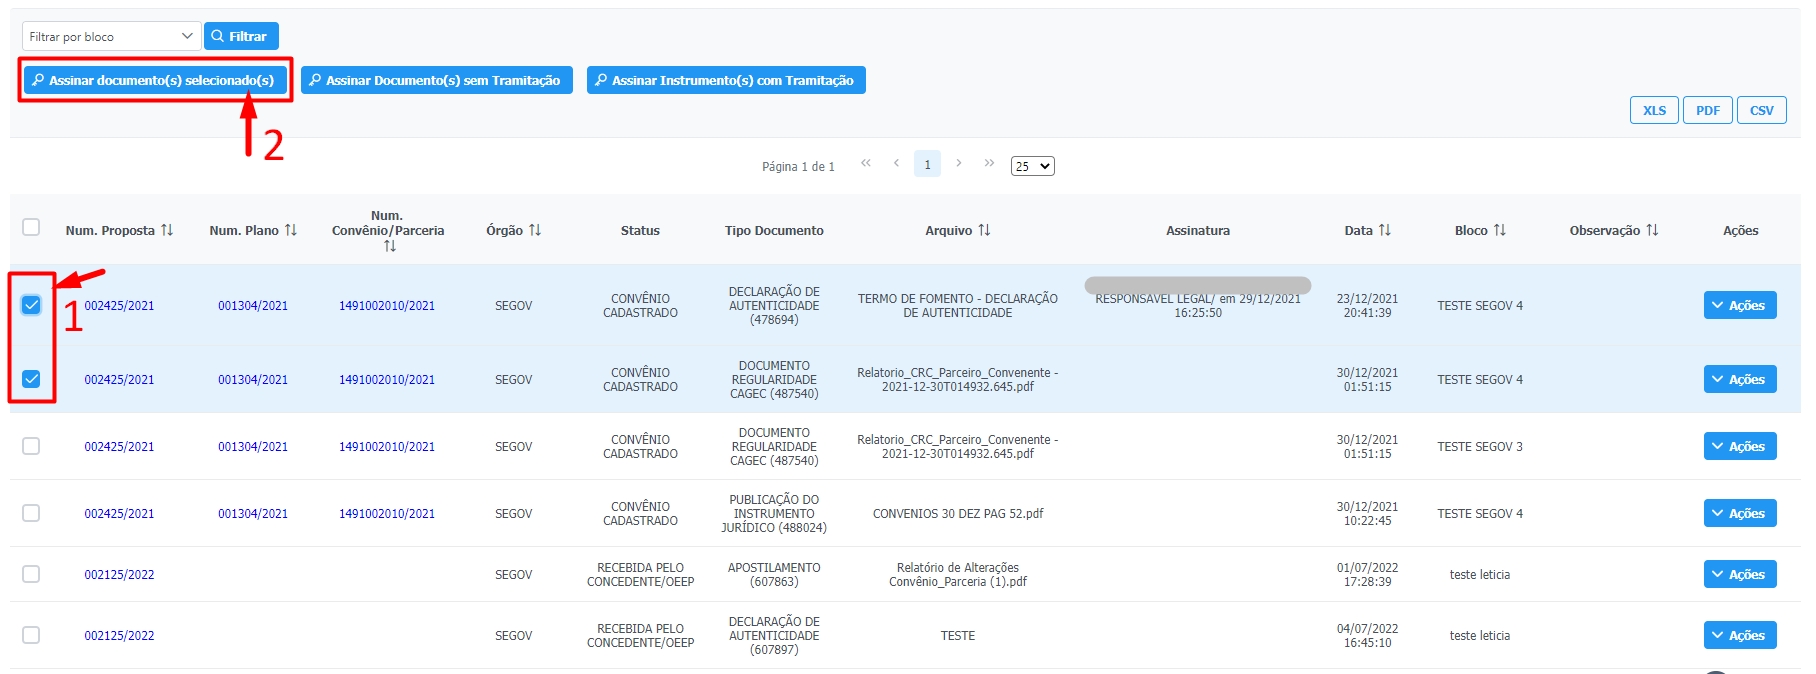The width and height of the screenshot is (1816, 674).
Task: Uncheck the first row checkbox
Action: (31, 305)
